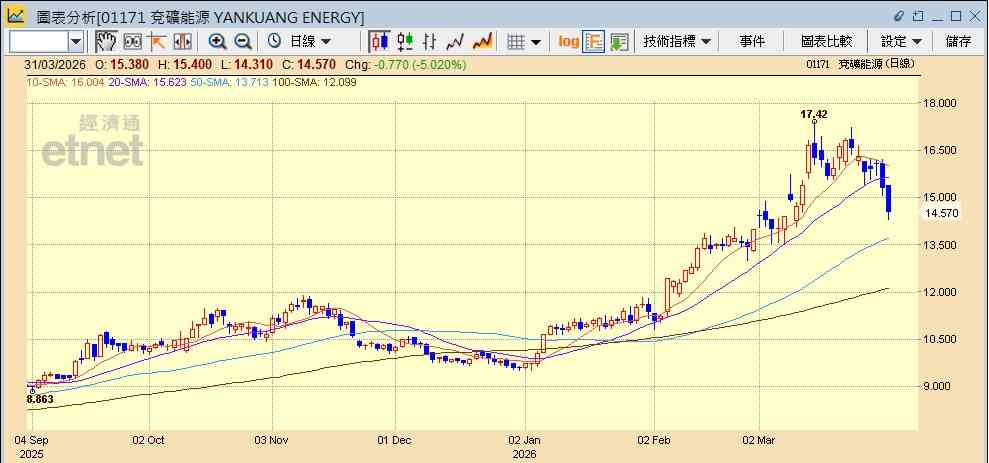Click the 事件 button
The width and height of the screenshot is (989, 463).
tap(752, 42)
